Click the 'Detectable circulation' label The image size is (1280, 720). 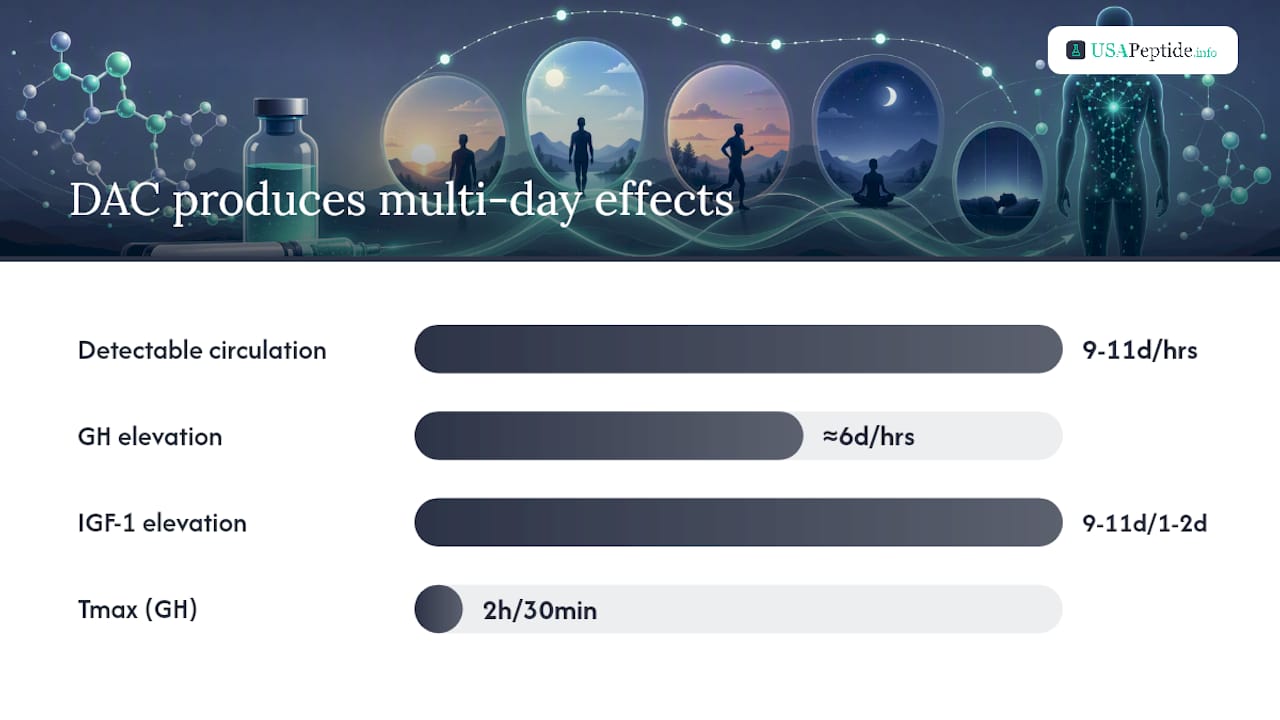(202, 350)
